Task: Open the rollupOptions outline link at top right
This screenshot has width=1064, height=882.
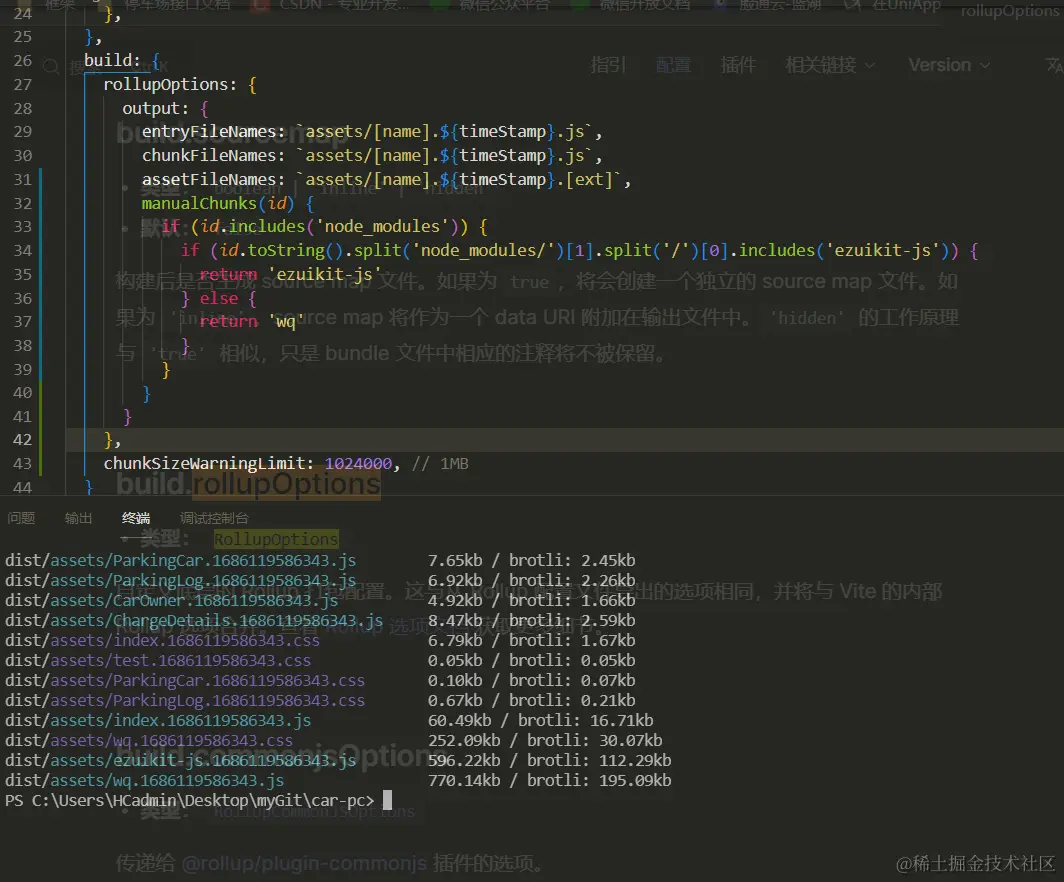Action: [x=1010, y=12]
